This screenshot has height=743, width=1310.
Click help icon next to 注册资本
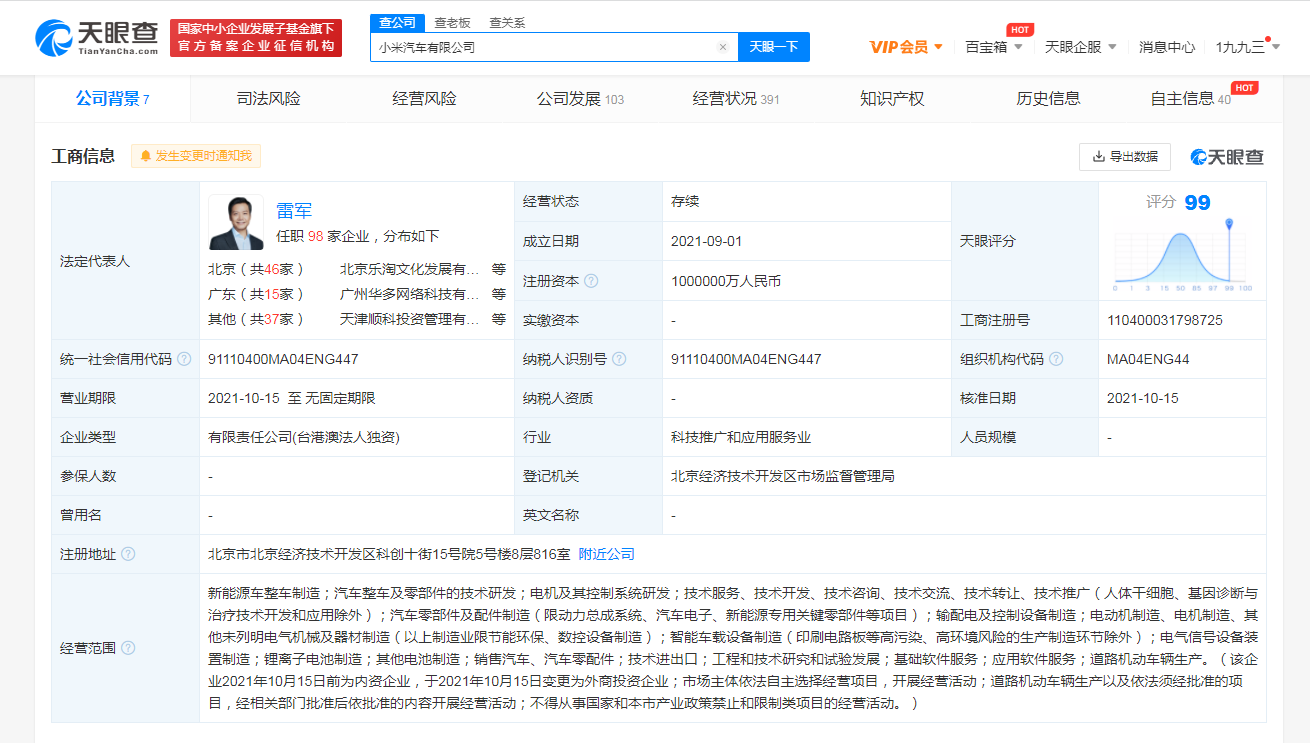(x=591, y=281)
